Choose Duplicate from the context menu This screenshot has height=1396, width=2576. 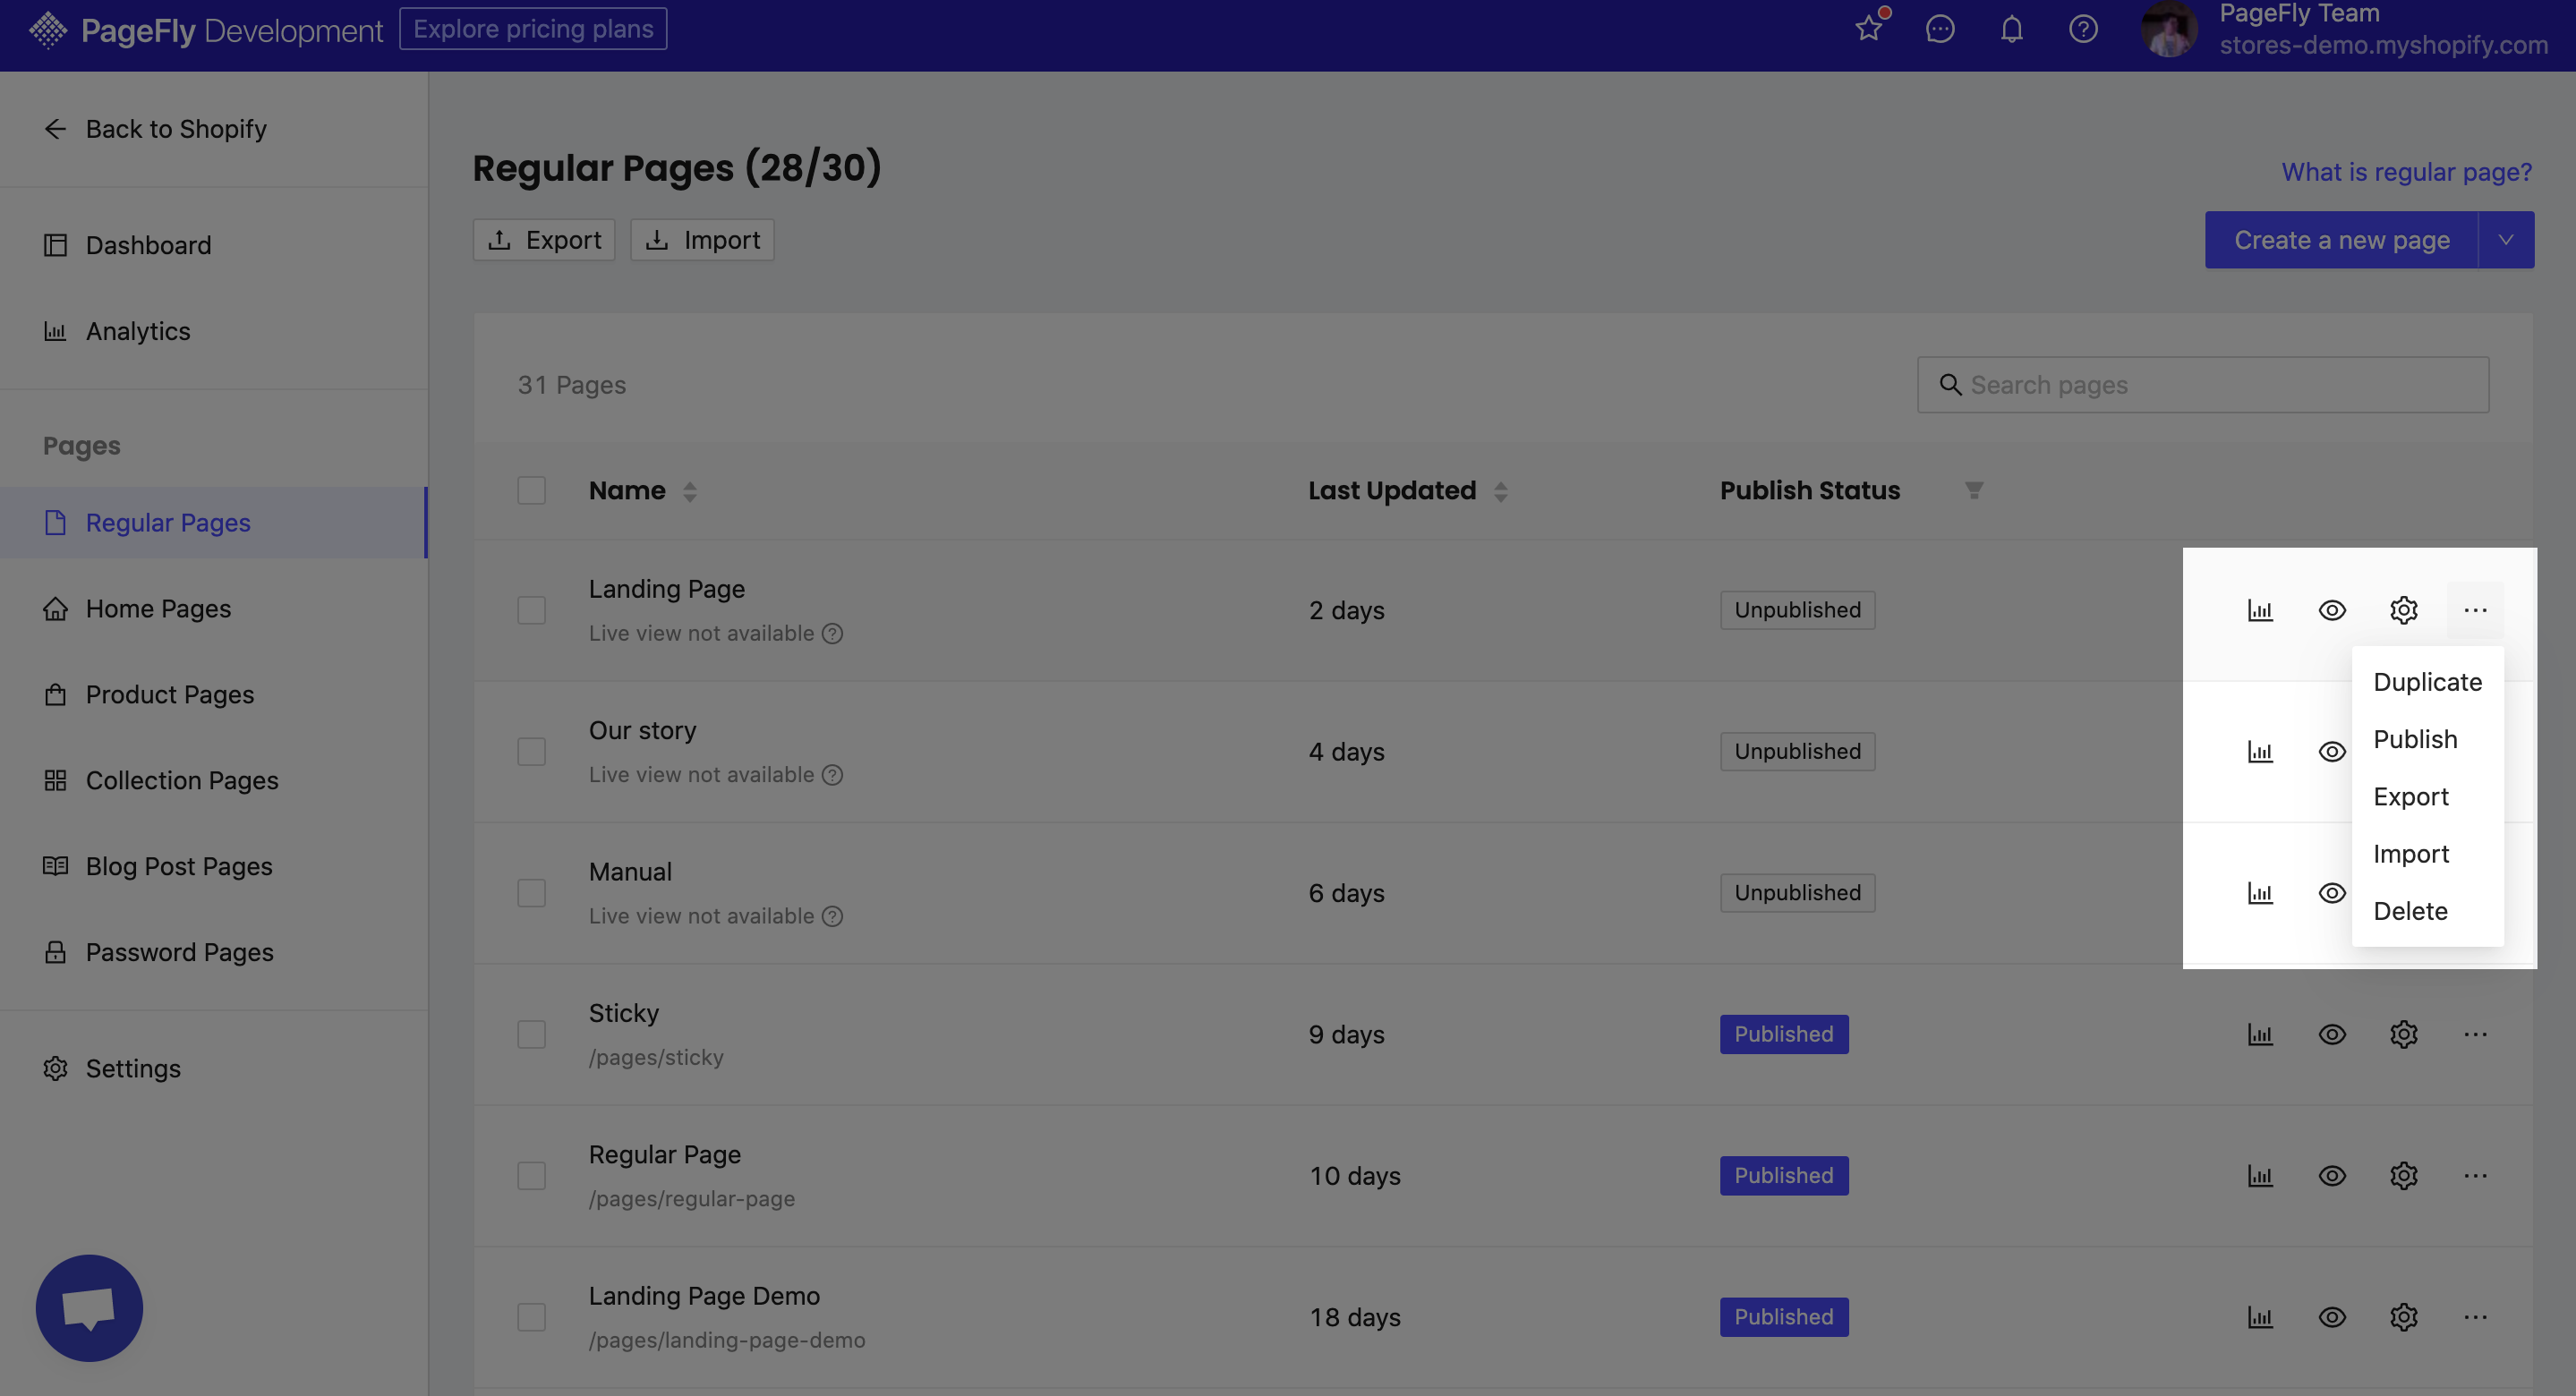tap(2427, 682)
